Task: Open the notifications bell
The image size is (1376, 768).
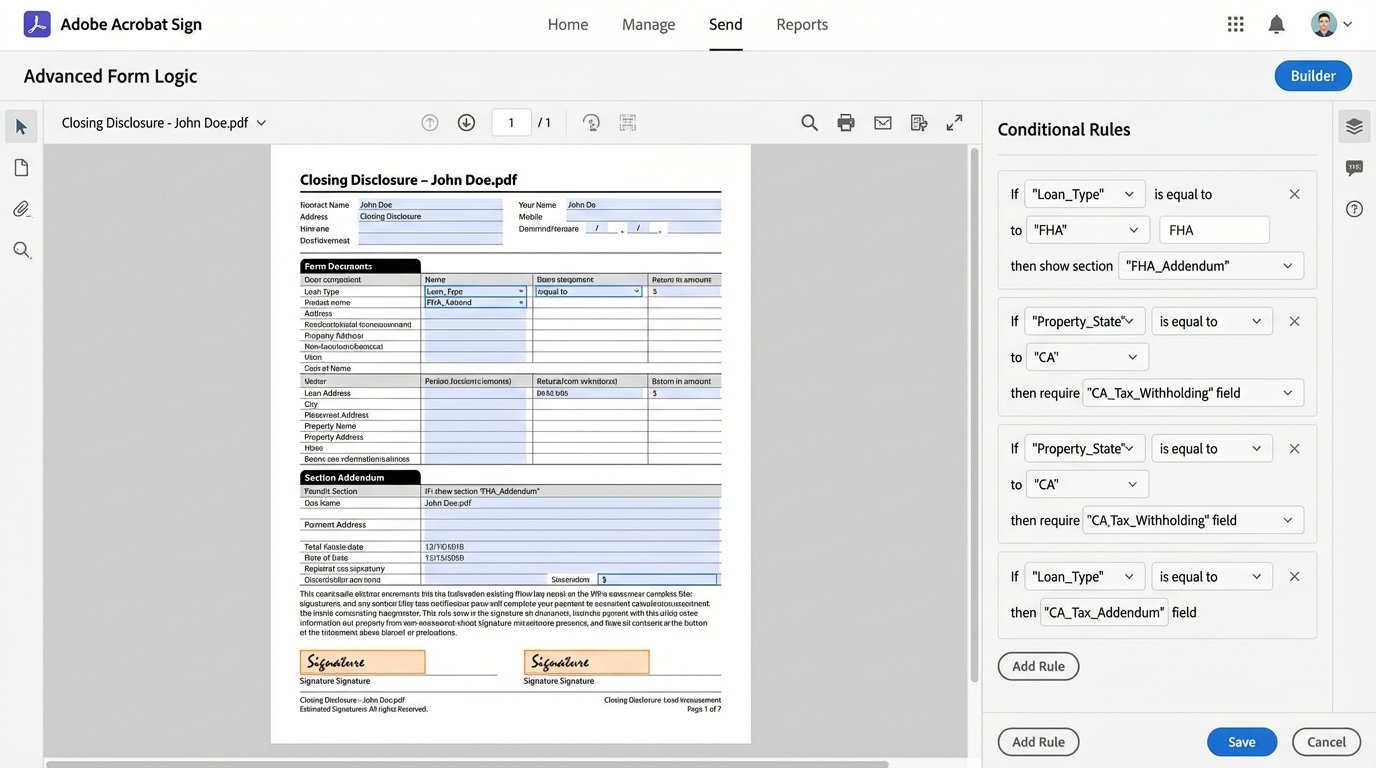Action: 1276,24
